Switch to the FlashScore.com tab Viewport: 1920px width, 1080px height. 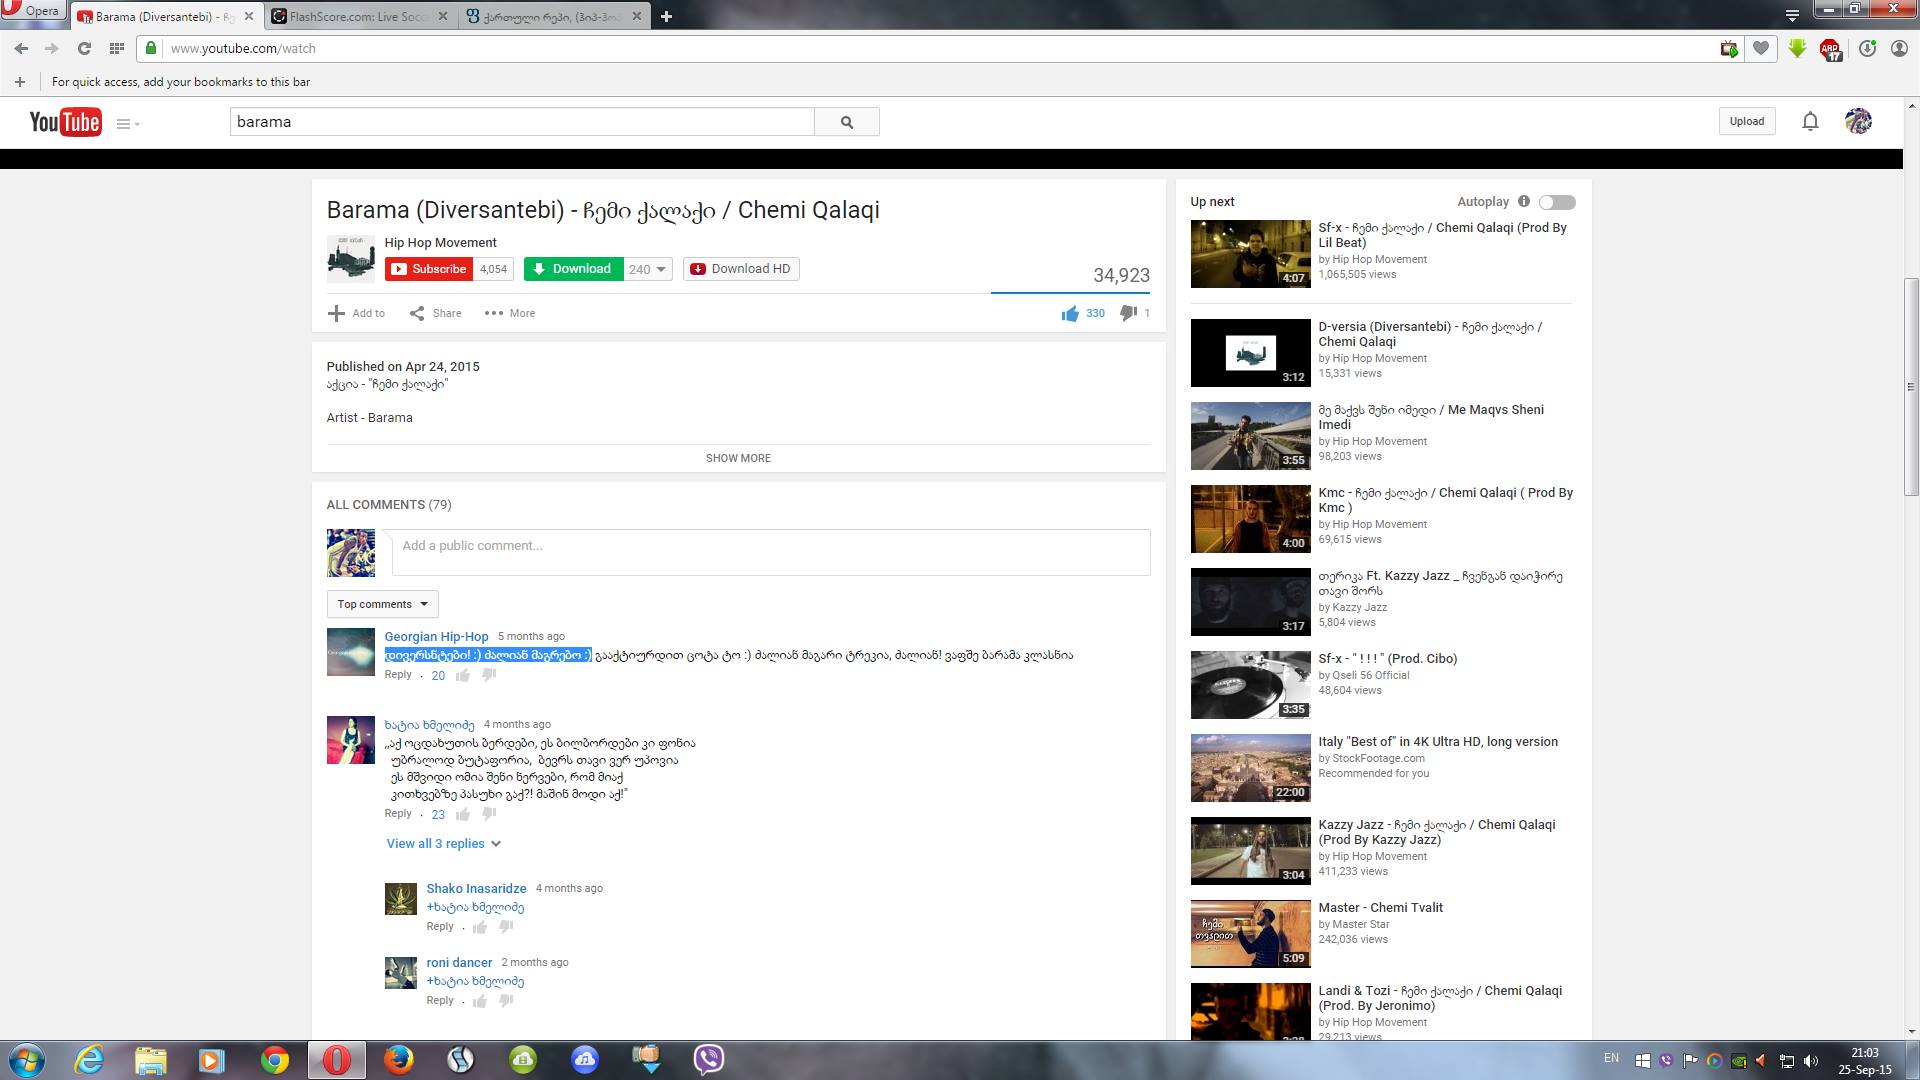pyautogui.click(x=360, y=16)
